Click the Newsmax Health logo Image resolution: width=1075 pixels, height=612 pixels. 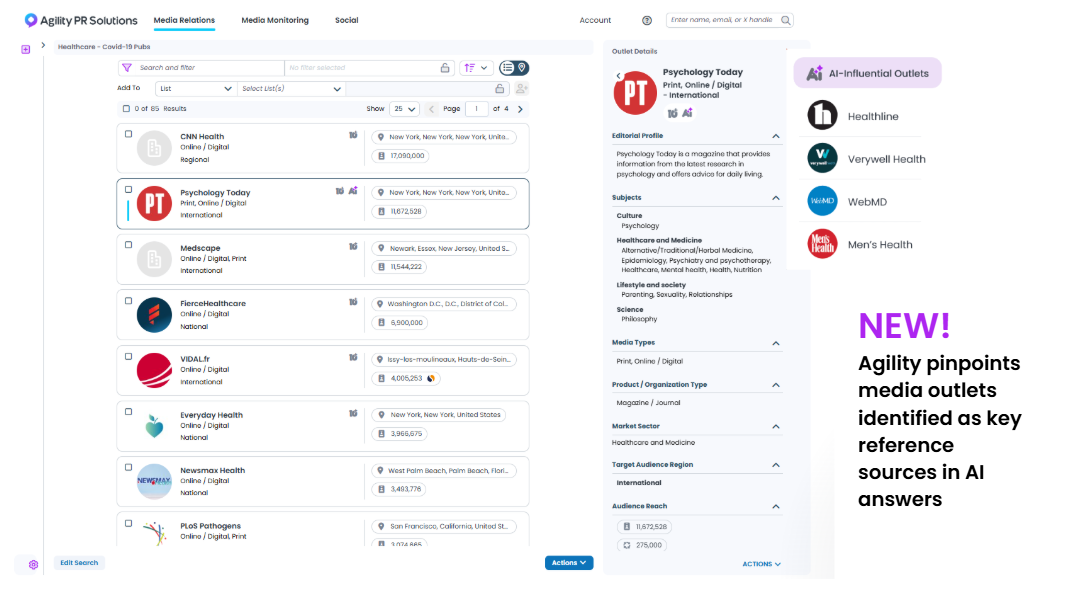154,481
